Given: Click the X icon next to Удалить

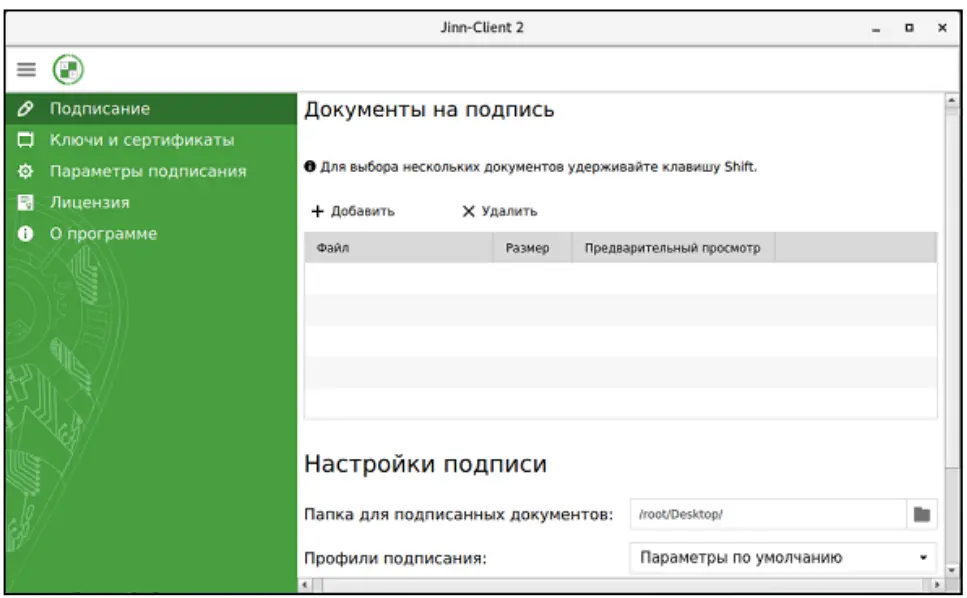Looking at the screenshot, I should coord(464,212).
